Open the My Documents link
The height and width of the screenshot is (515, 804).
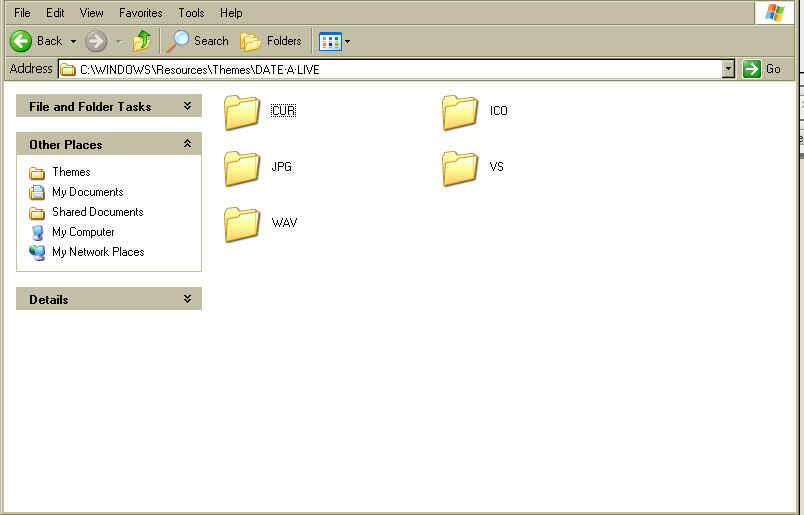click(88, 192)
